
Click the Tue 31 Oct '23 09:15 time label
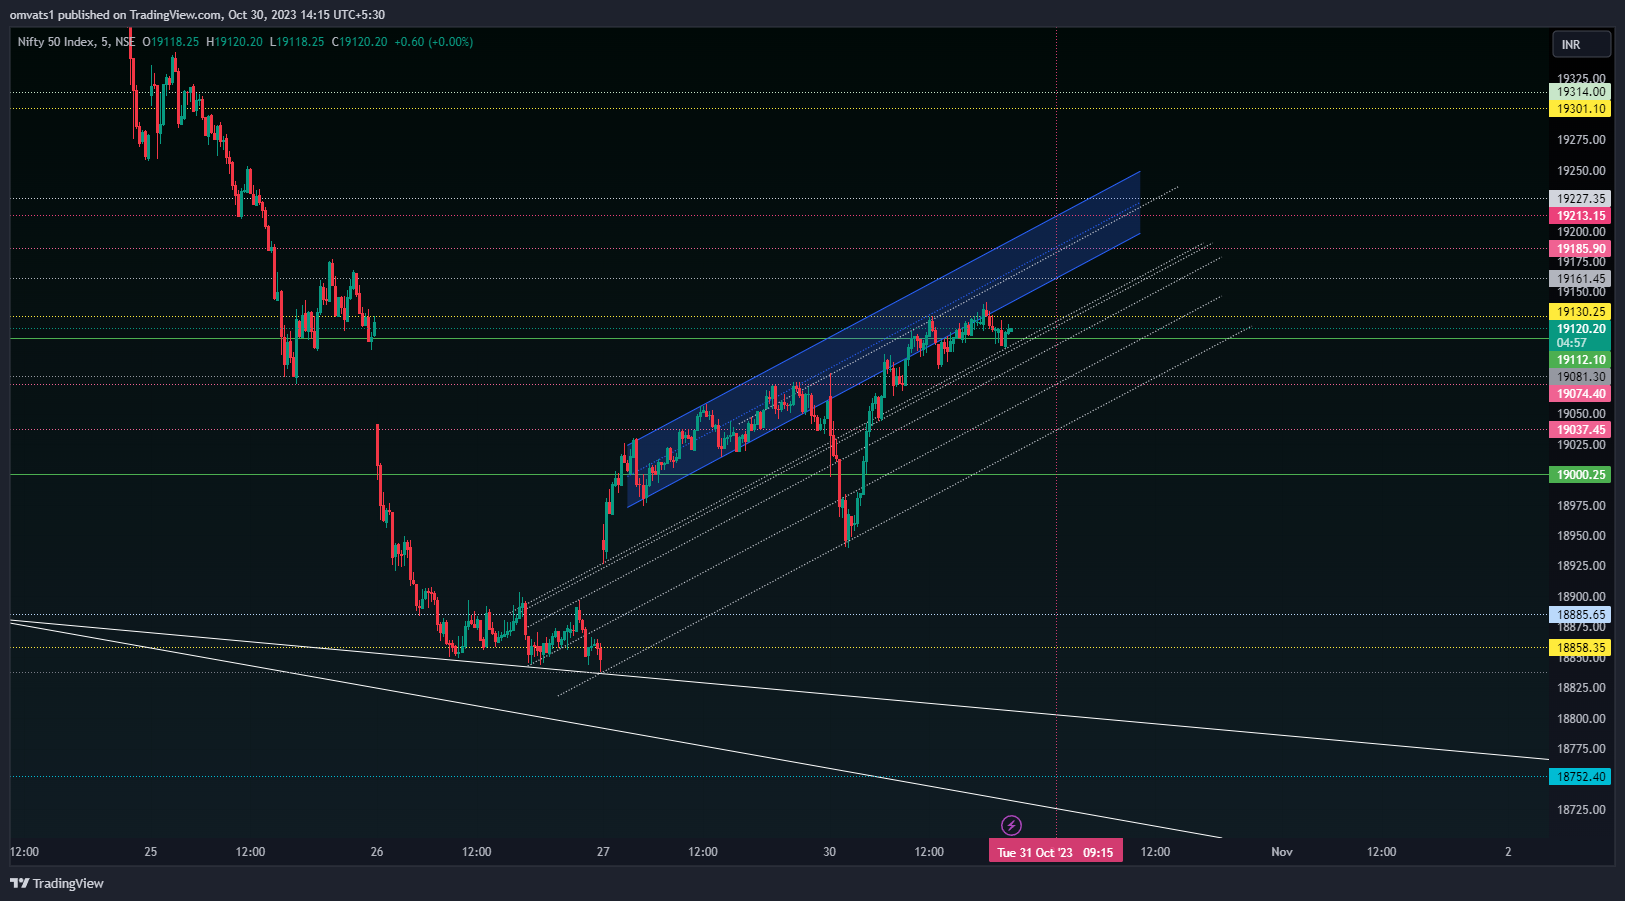click(x=1056, y=852)
